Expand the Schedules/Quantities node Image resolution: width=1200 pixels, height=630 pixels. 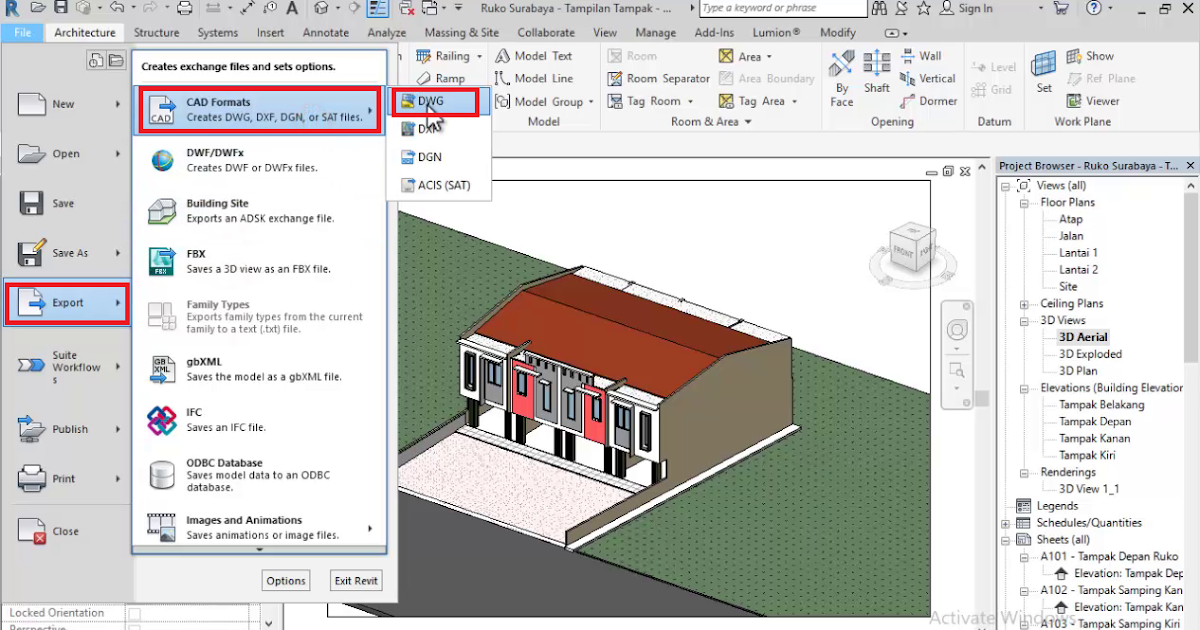(x=1006, y=523)
